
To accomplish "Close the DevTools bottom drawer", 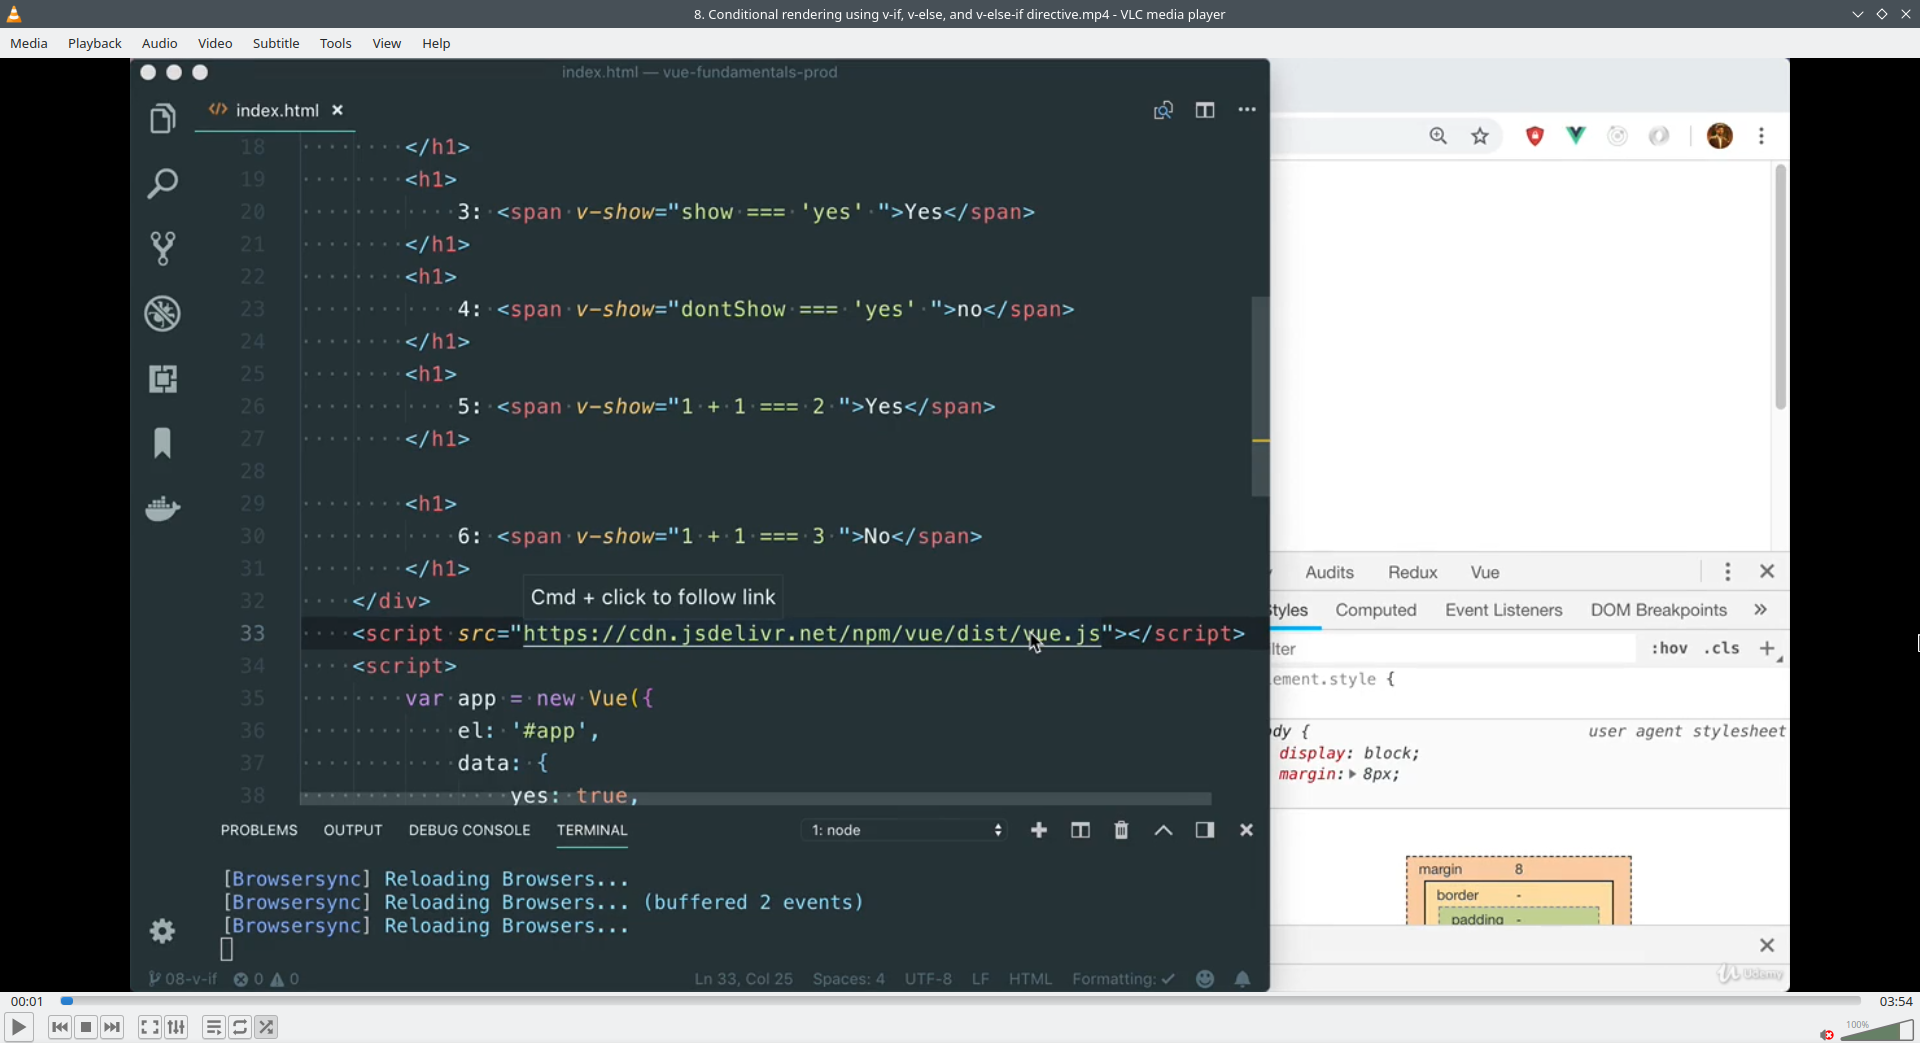I will click(1767, 945).
